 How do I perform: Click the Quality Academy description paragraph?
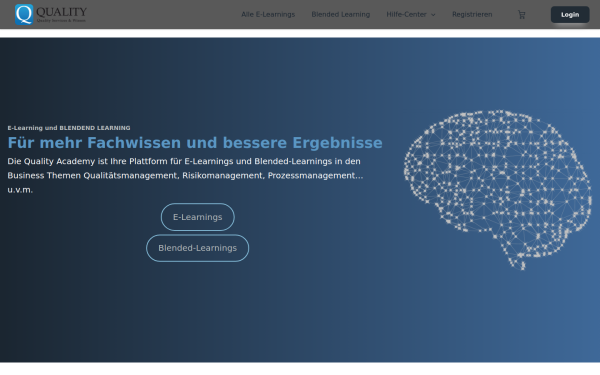coord(185,175)
